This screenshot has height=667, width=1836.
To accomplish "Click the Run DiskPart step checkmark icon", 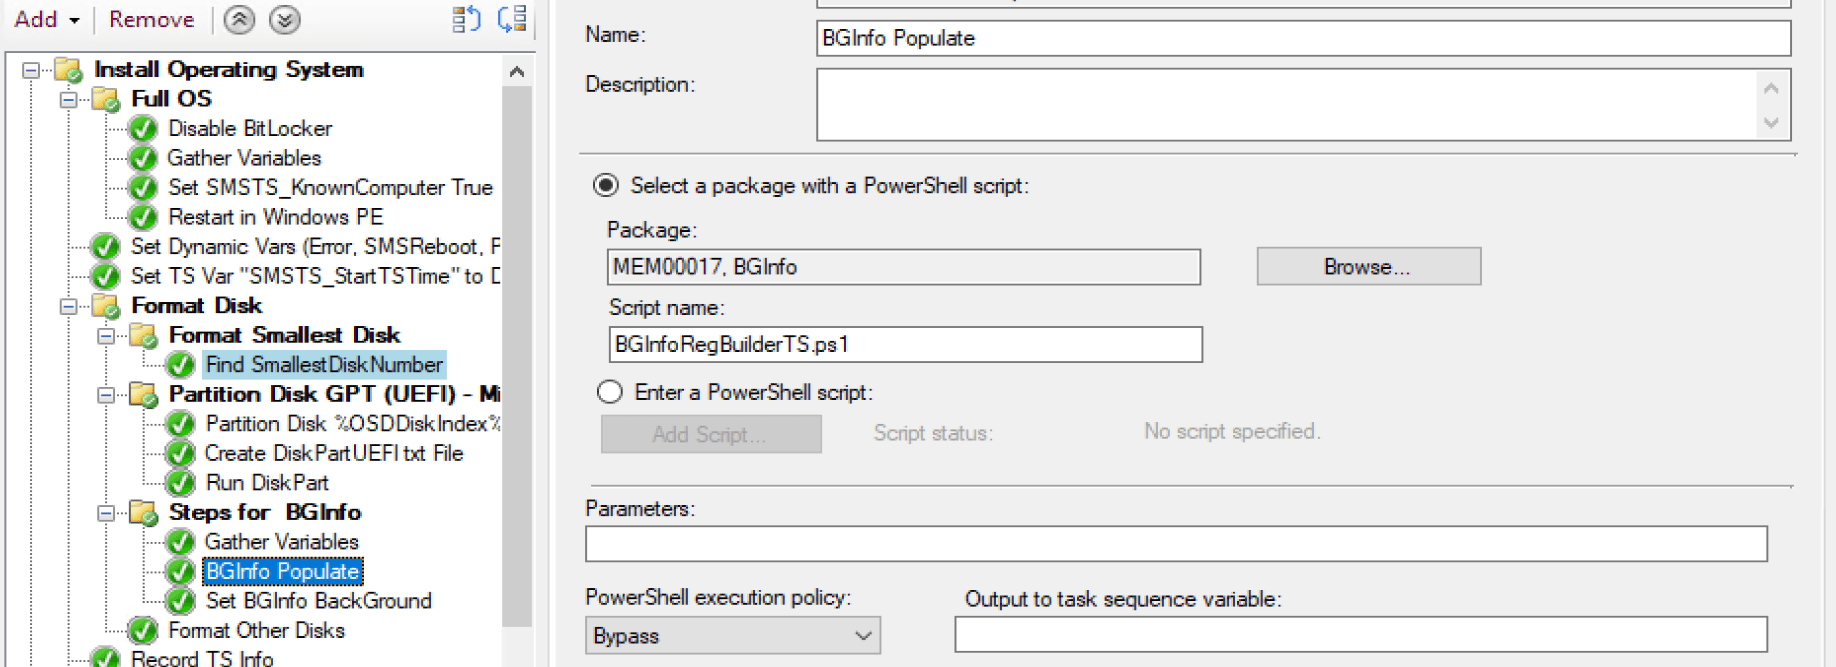I will (180, 483).
